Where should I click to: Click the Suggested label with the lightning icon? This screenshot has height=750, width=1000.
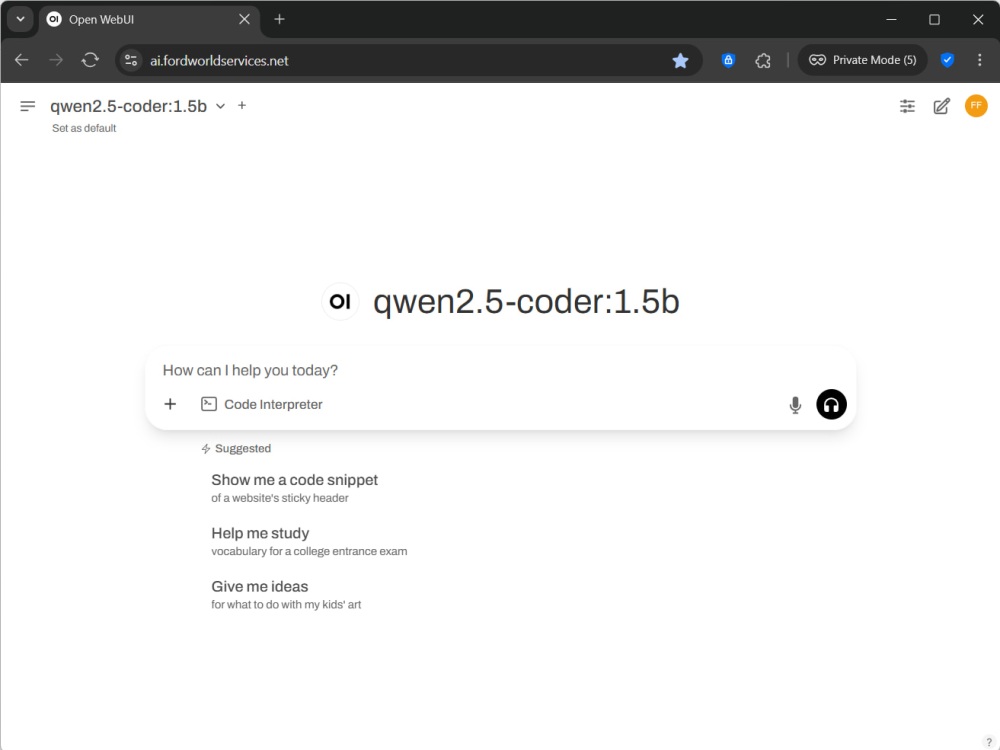pyautogui.click(x=236, y=448)
